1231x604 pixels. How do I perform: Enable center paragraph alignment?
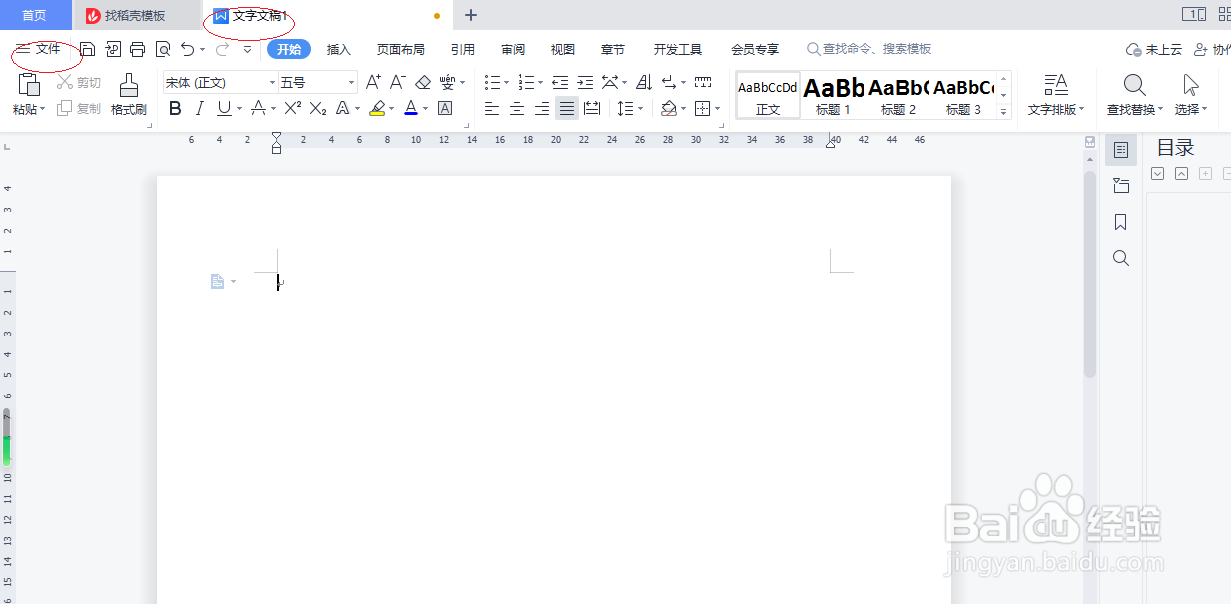tap(516, 107)
